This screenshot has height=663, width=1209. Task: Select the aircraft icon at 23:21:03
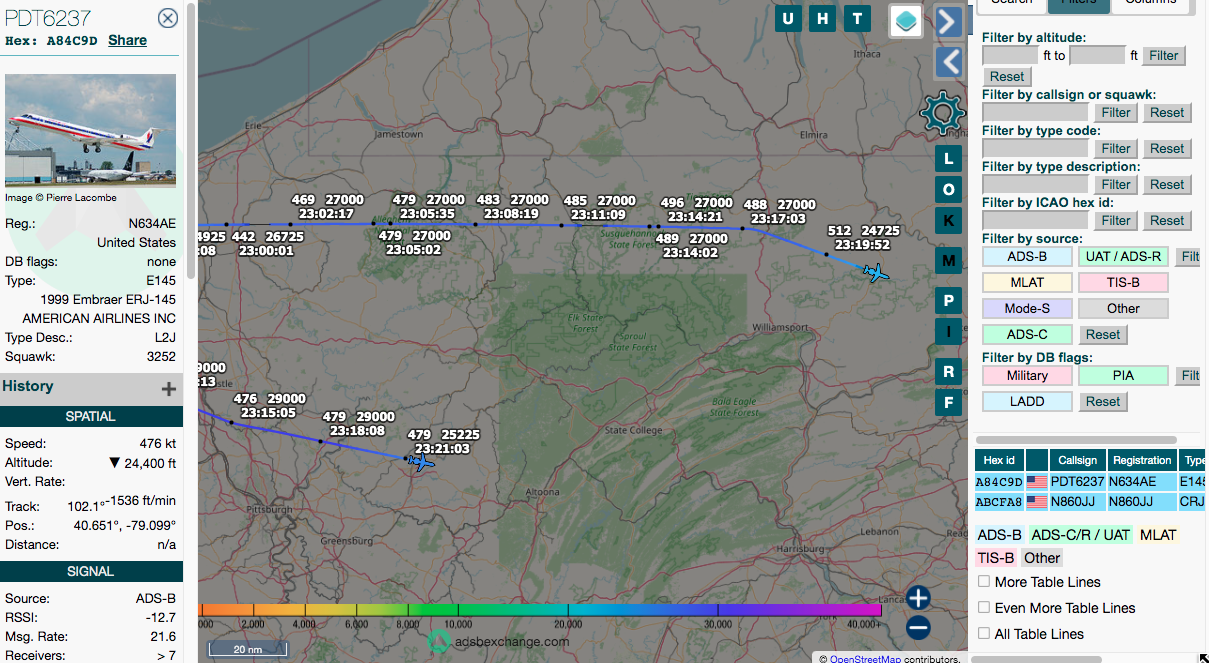pos(422,462)
